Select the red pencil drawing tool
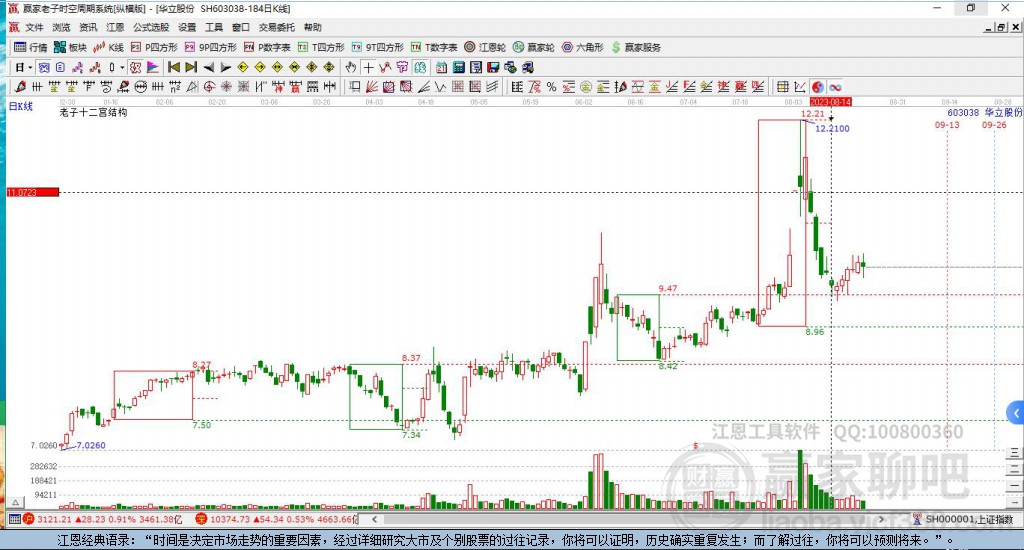The image size is (1024, 550). pos(20,87)
